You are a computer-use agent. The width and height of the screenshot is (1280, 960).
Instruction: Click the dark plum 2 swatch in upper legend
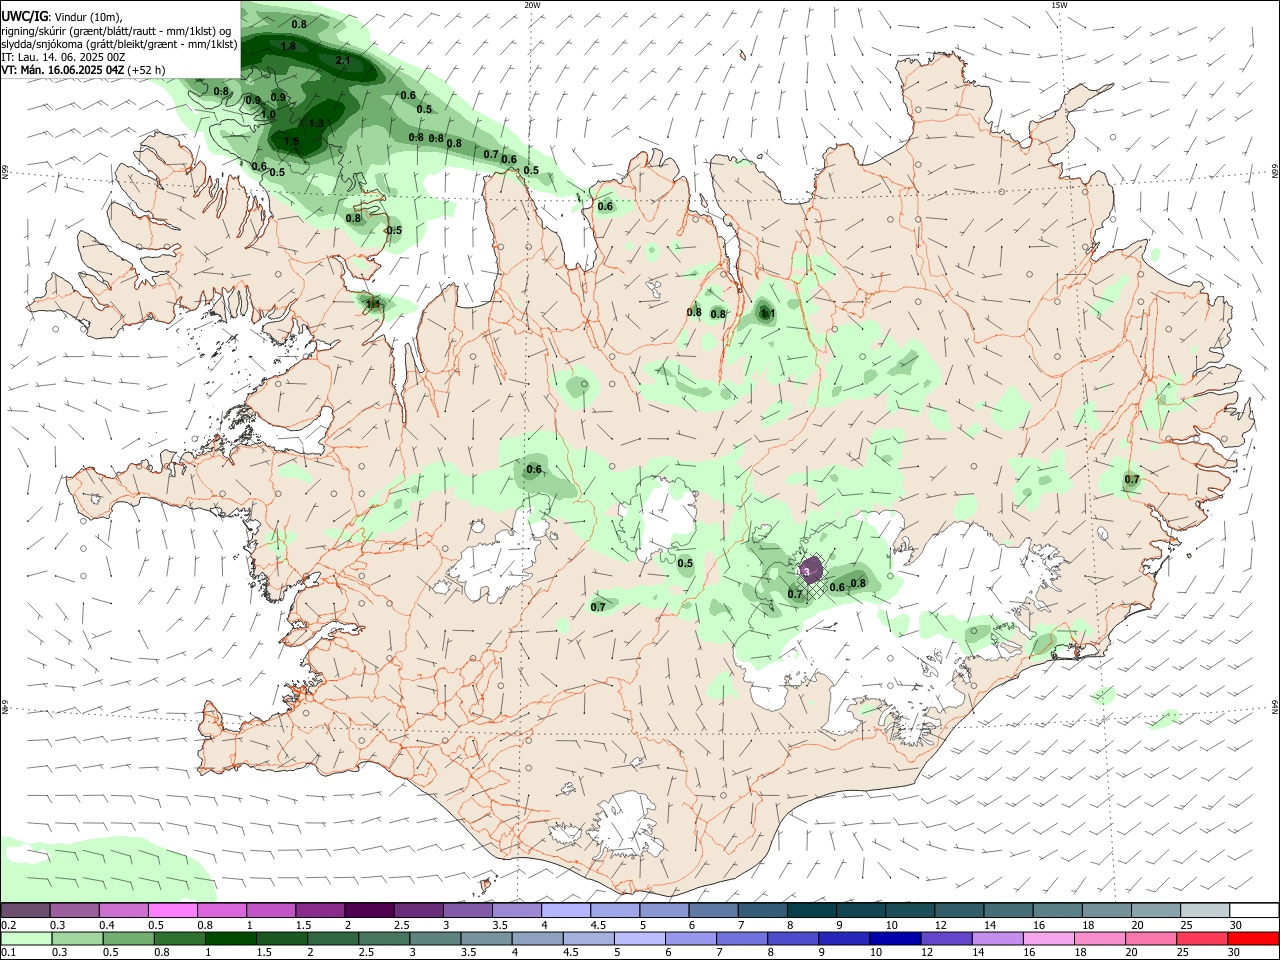coord(369,910)
